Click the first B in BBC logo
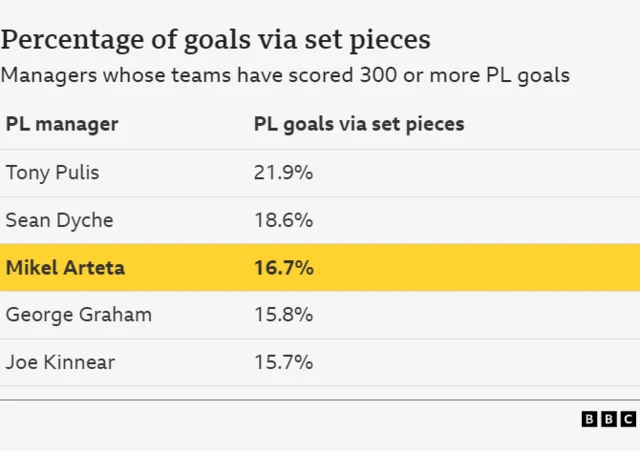 click(589, 419)
